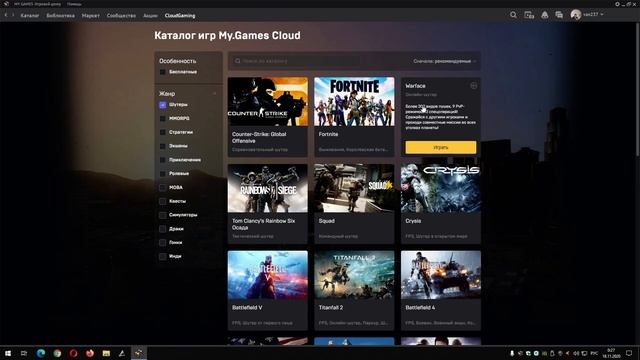Open the Помощь menu in title bar
The width and height of the screenshot is (640, 360).
click(x=74, y=4)
